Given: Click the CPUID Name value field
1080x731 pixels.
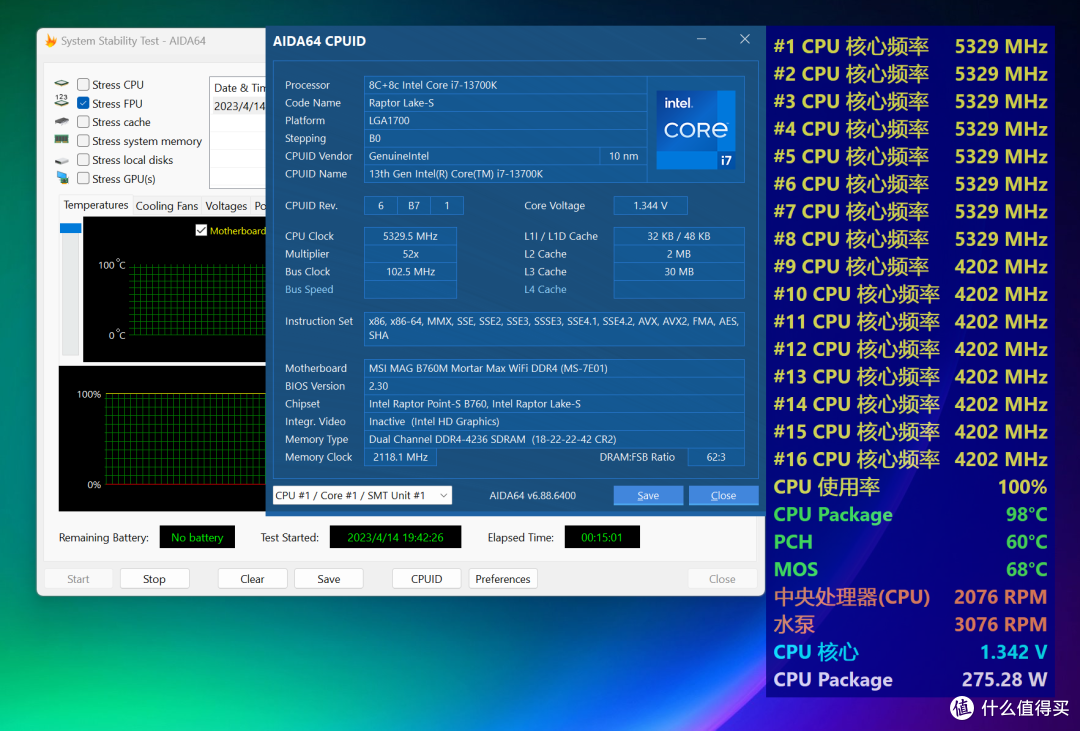Looking at the screenshot, I should tap(505, 174).
